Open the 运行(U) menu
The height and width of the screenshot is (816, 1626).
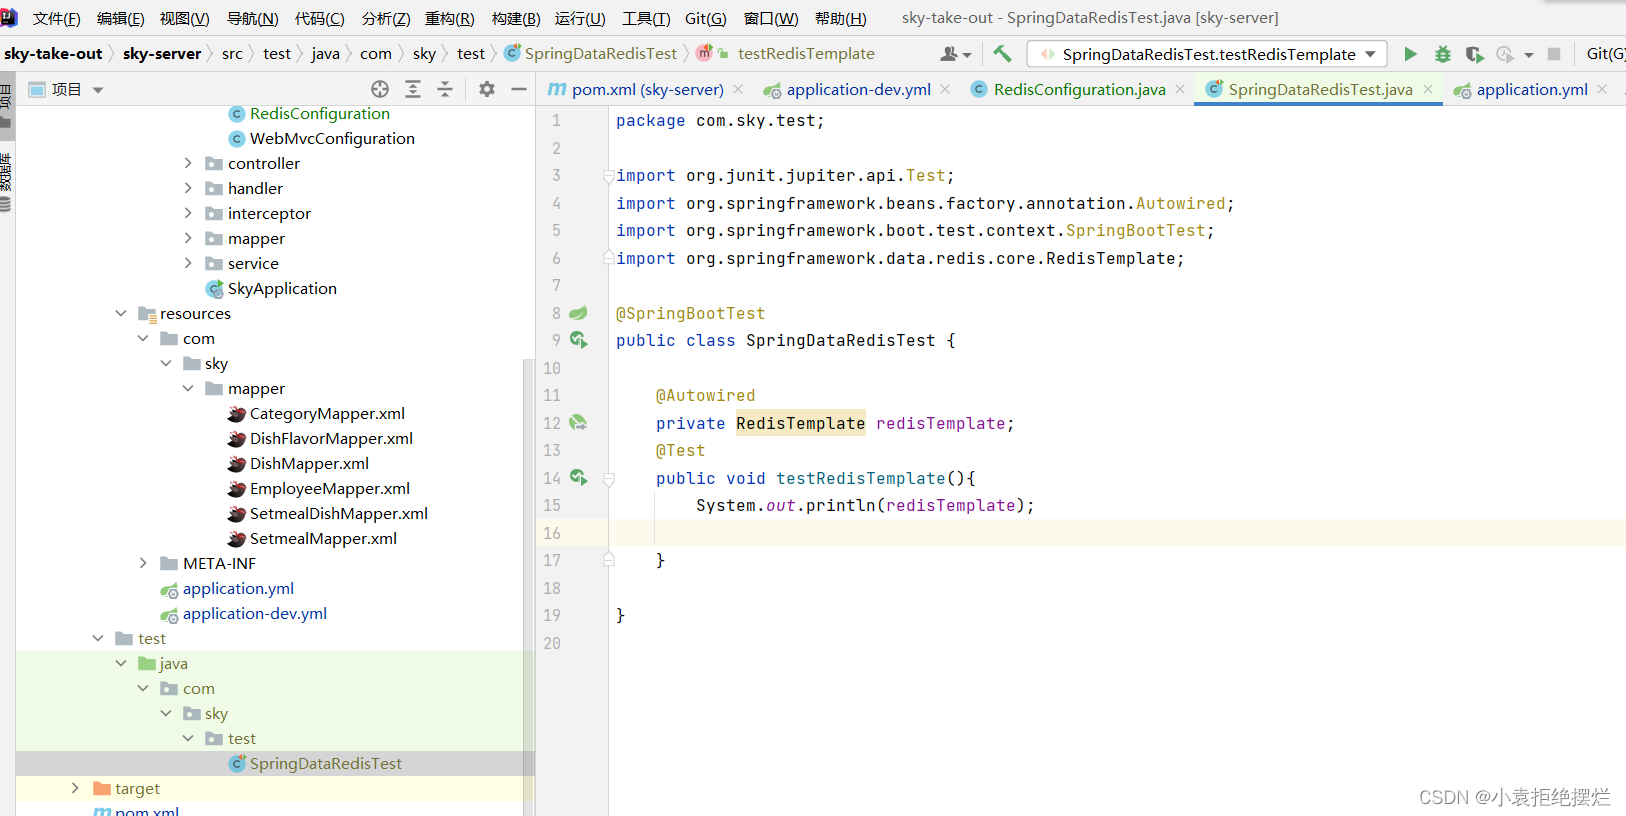click(580, 18)
